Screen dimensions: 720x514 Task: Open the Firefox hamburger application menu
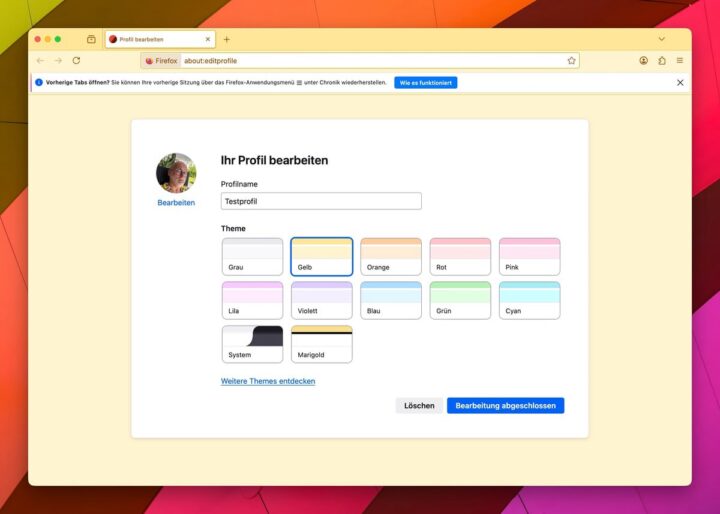(680, 60)
